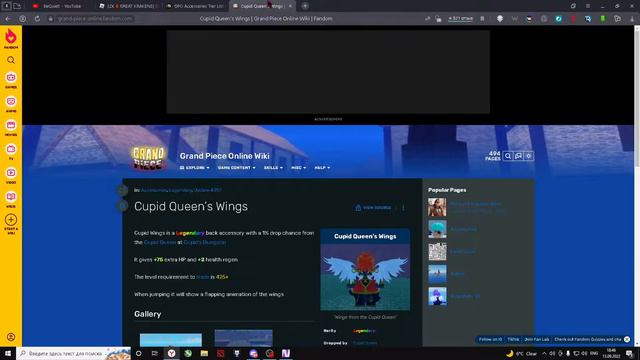Dismiss the bottom Fandom bar with X

click(627, 339)
